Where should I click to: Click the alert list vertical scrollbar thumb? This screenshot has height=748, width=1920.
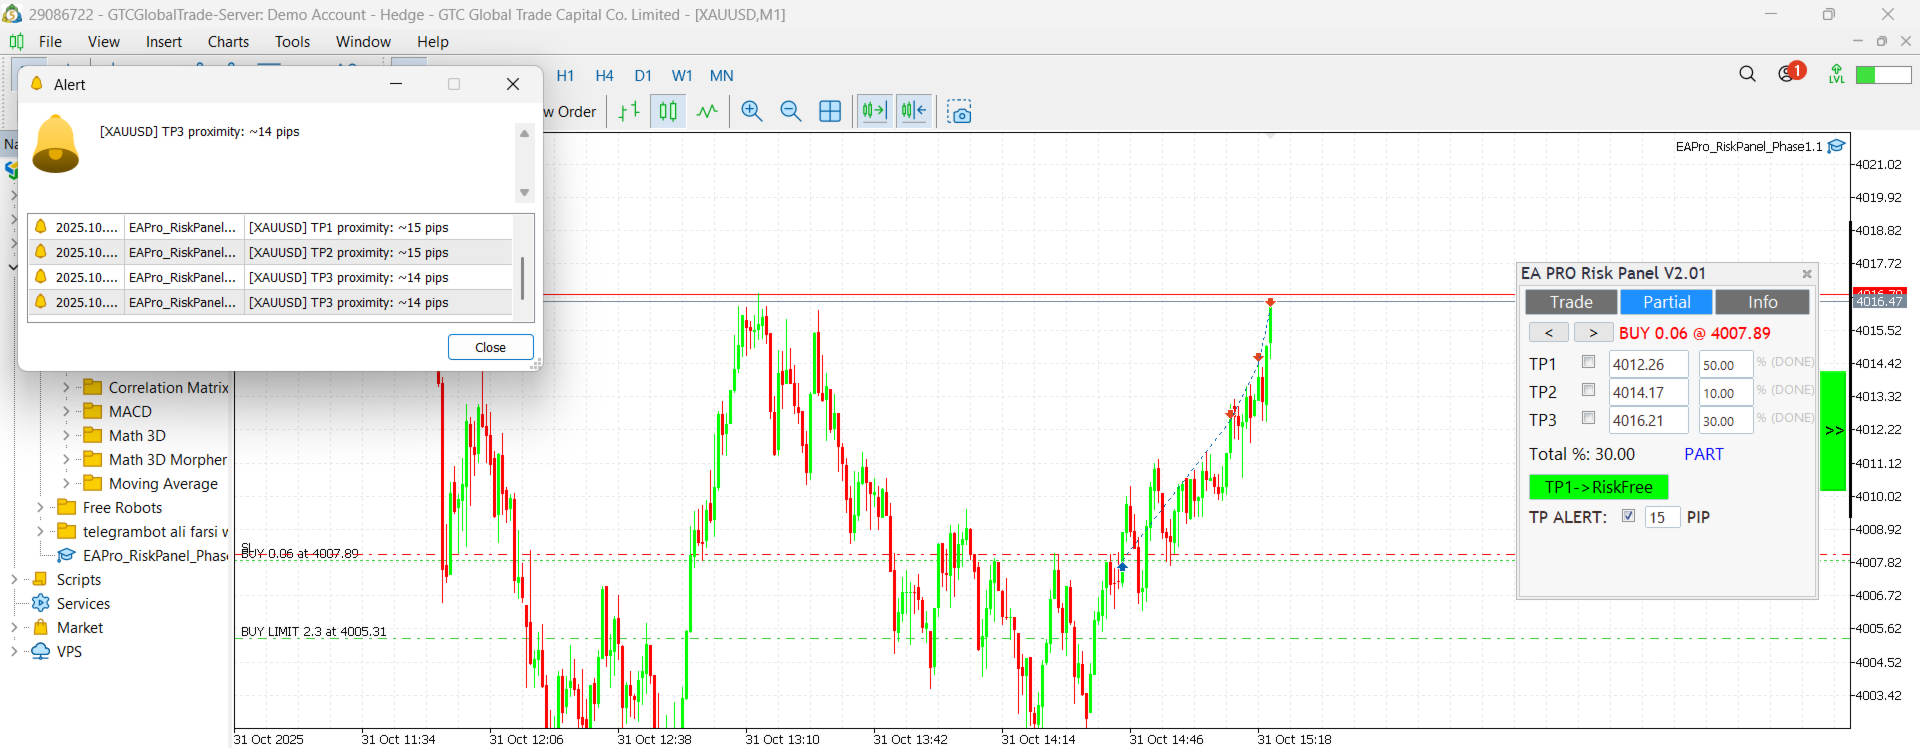[x=521, y=277]
